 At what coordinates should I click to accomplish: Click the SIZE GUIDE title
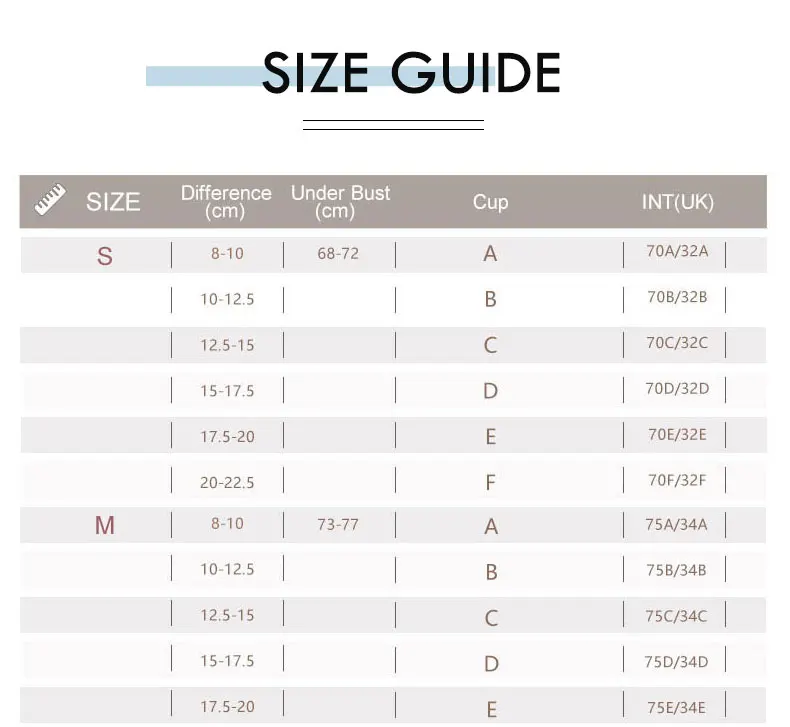click(x=411, y=73)
